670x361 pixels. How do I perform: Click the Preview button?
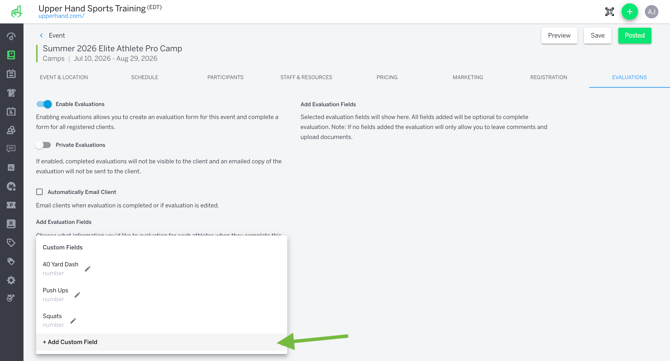pos(559,35)
